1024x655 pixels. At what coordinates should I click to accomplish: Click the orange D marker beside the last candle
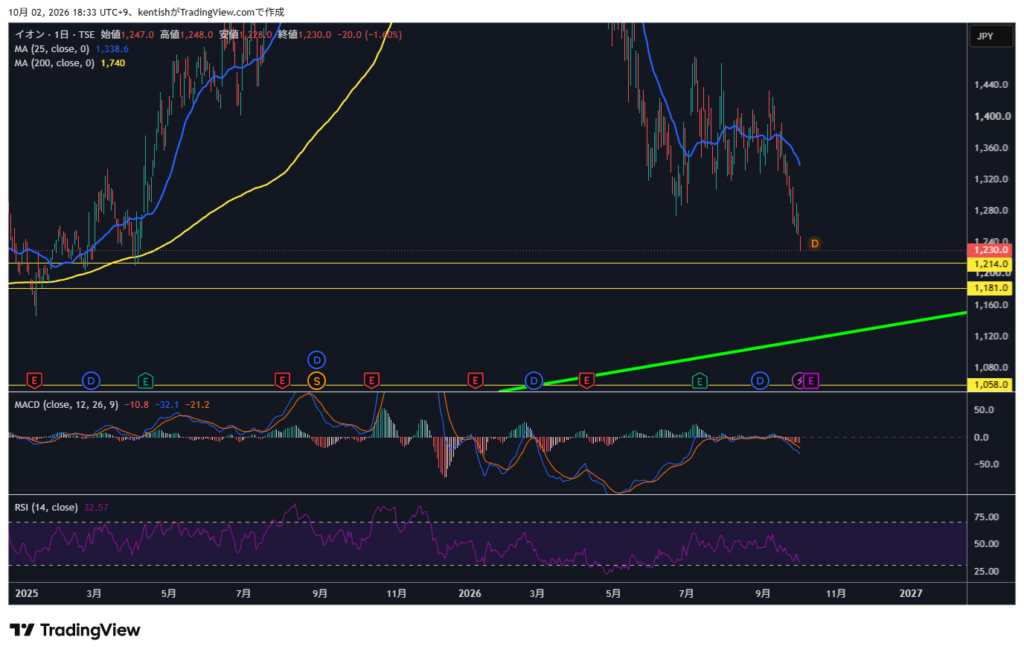click(814, 244)
